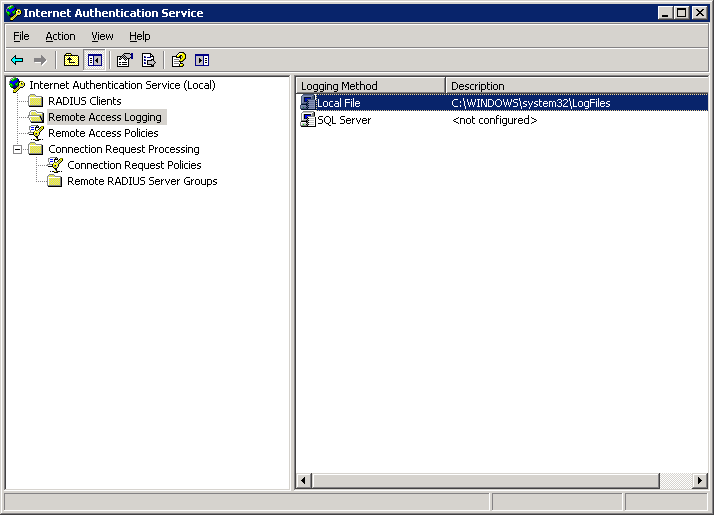Toggle the Show/Hide Action Pane icon
714x515 pixels.
pyautogui.click(x=202, y=60)
